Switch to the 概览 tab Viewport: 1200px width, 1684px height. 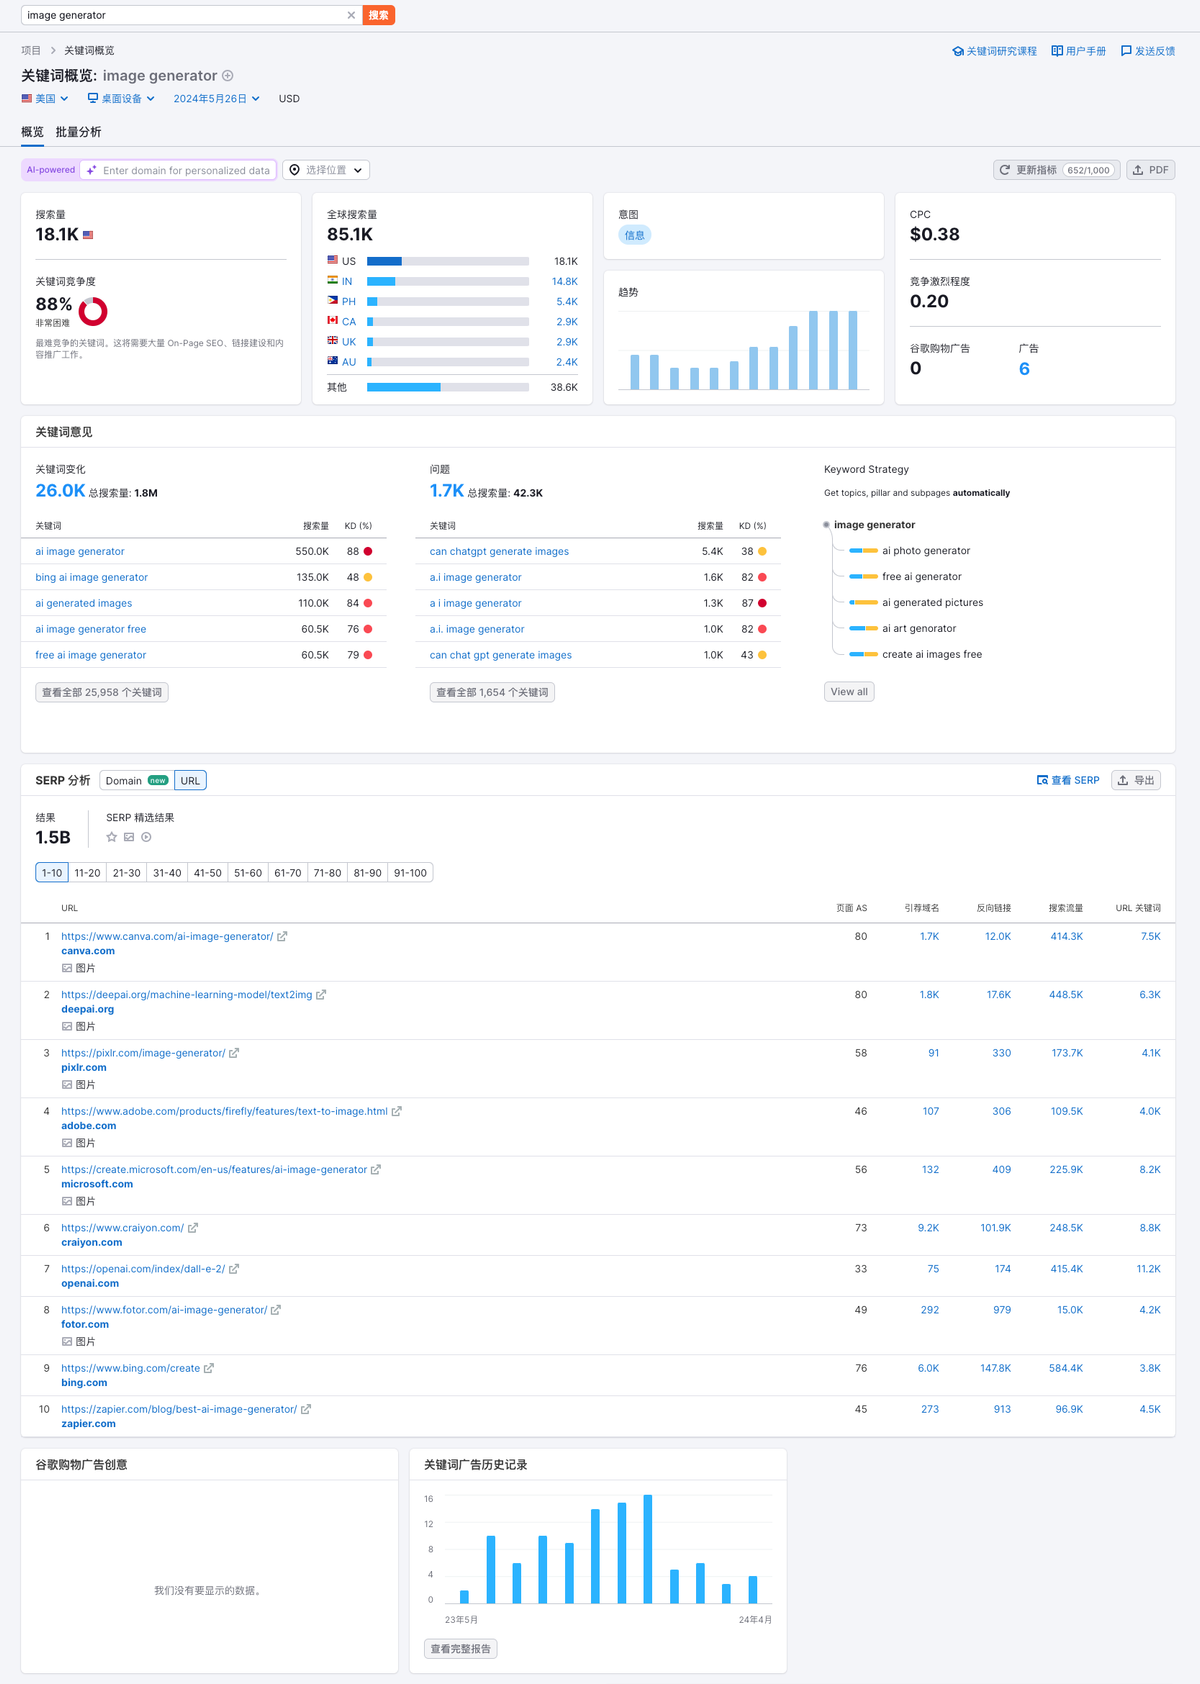click(32, 132)
